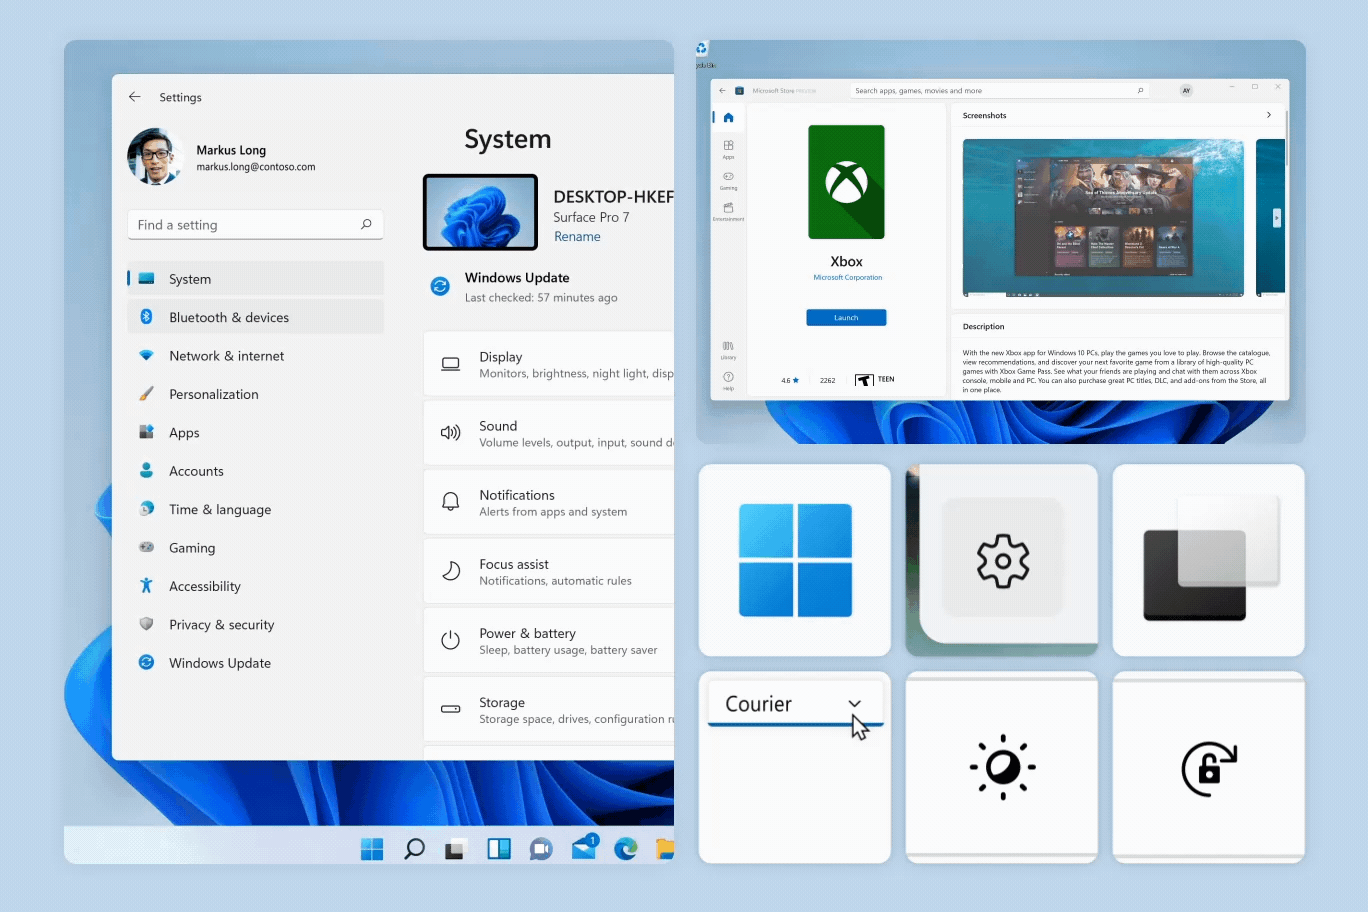Open the Gaming section in Microsoft Store
This screenshot has width=1368, height=912.
click(x=728, y=179)
